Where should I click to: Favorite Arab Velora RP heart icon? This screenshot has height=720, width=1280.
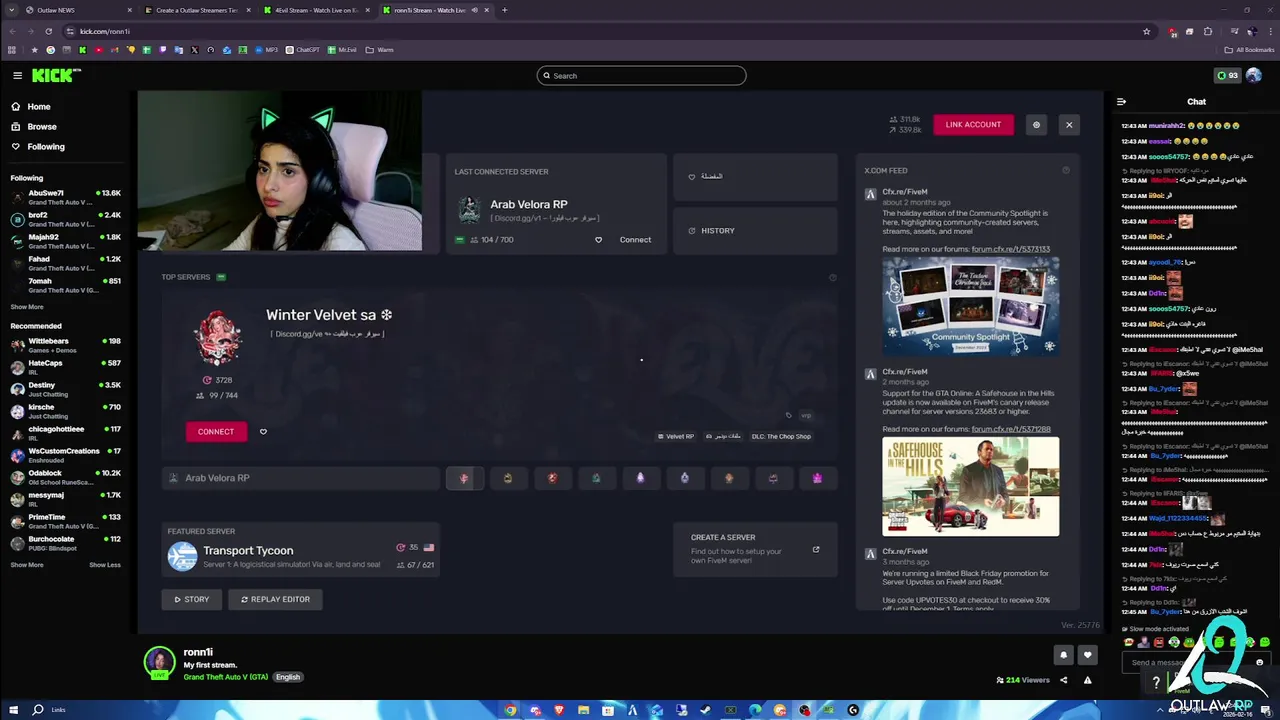[x=599, y=240]
